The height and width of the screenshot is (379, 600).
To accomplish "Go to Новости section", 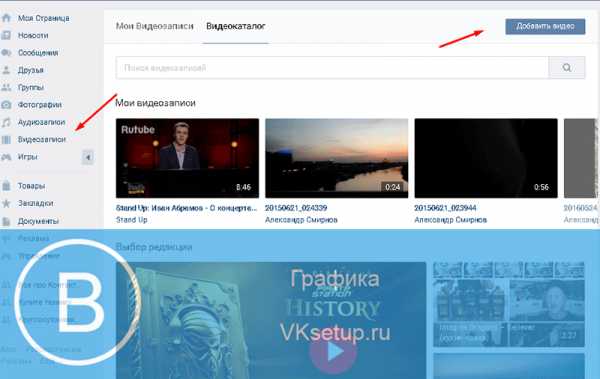I will pos(33,35).
